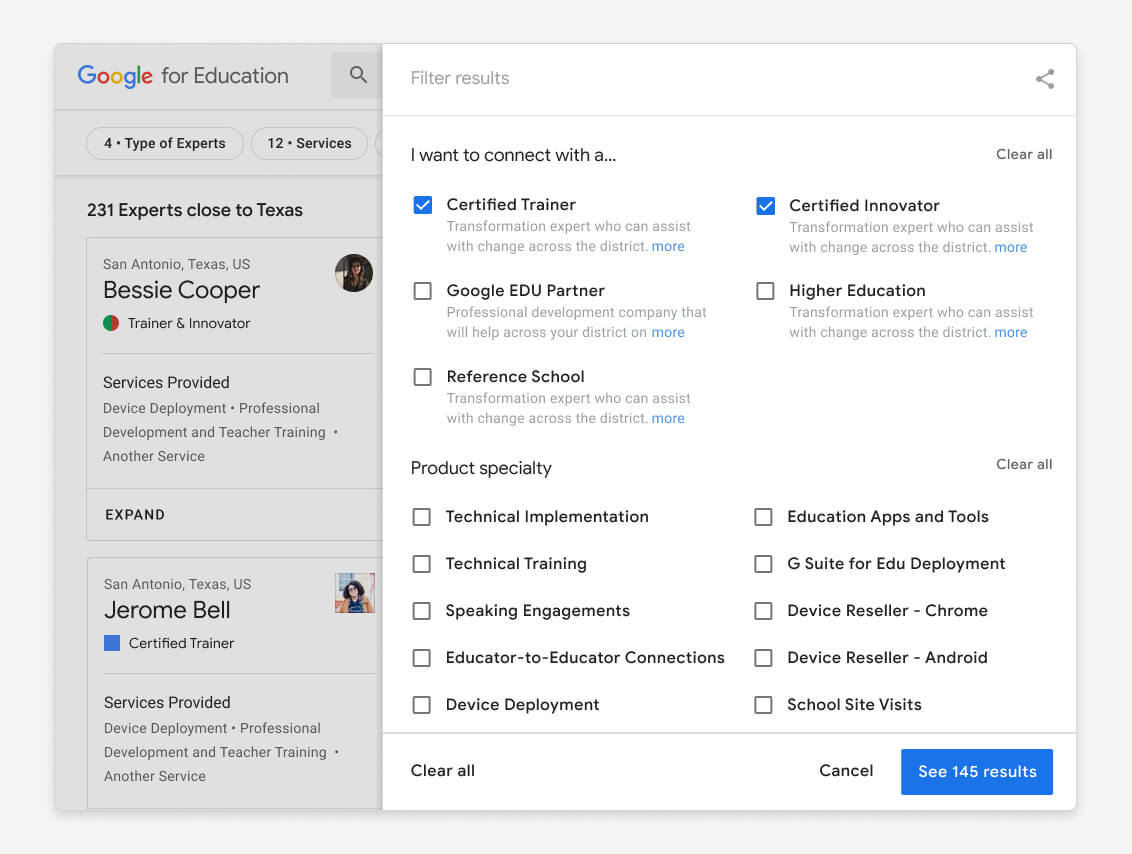
Task: Click See 145 results button
Action: click(977, 772)
